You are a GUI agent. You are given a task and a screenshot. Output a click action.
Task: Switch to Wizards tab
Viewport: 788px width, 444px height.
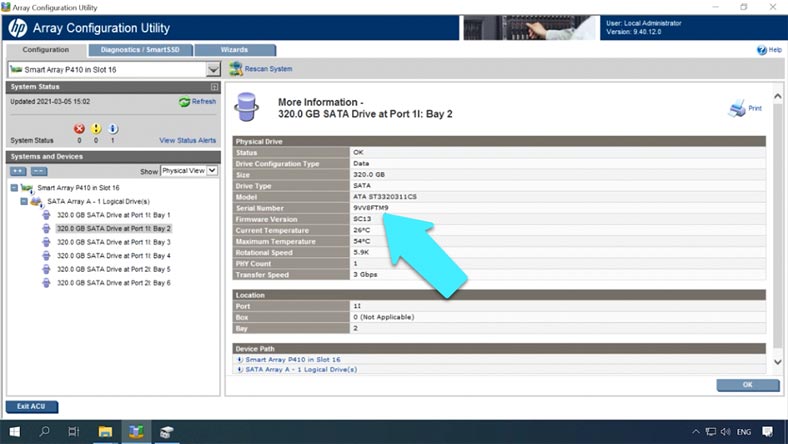coord(235,50)
